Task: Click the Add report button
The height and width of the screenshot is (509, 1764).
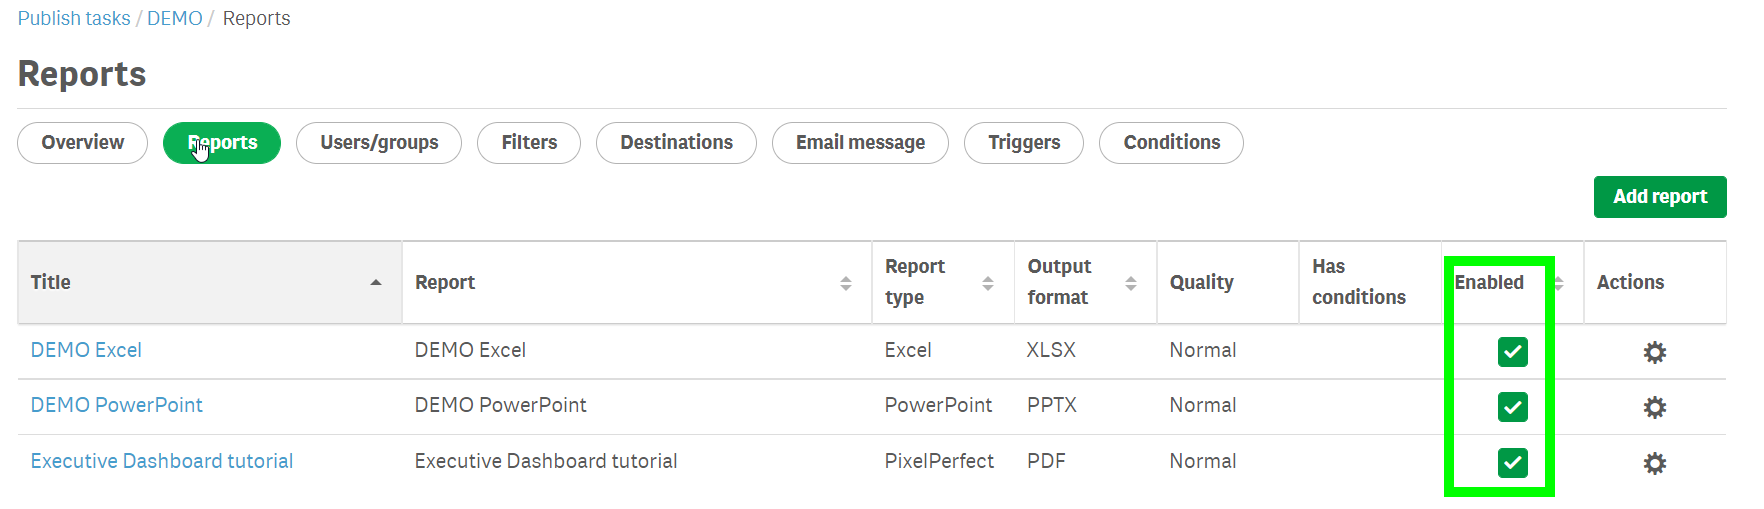Action: point(1659,197)
